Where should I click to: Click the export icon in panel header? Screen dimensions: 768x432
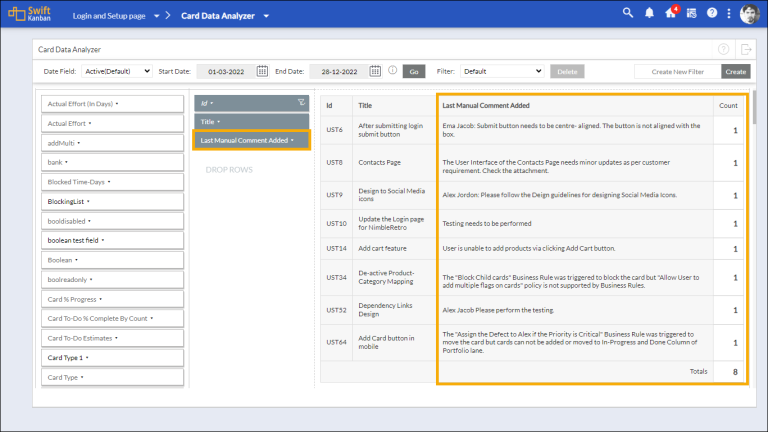746,49
